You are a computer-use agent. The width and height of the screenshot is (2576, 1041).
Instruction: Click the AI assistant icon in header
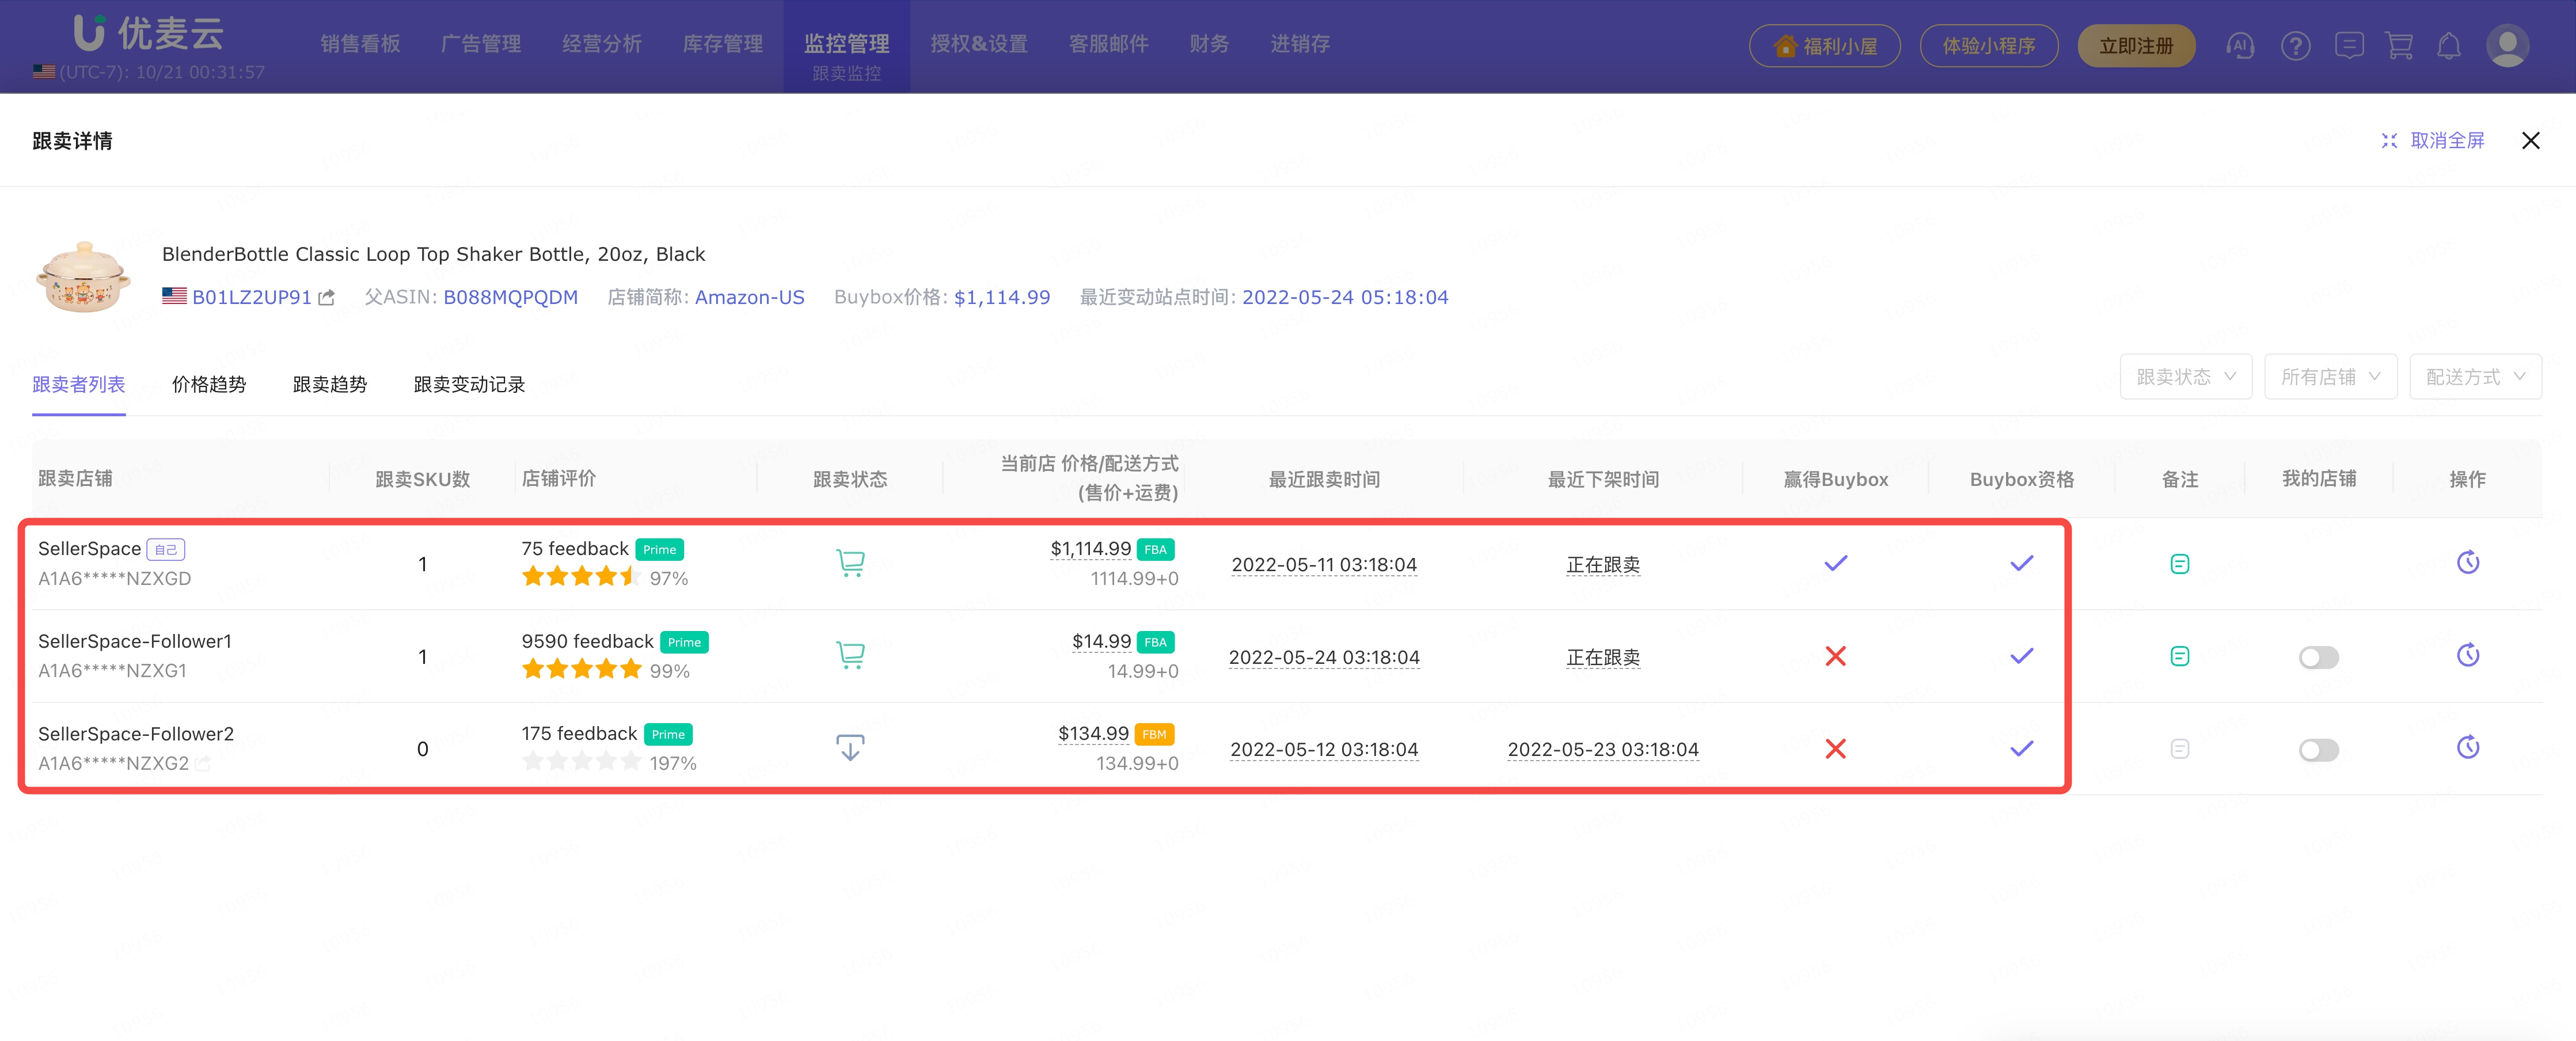point(2240,45)
